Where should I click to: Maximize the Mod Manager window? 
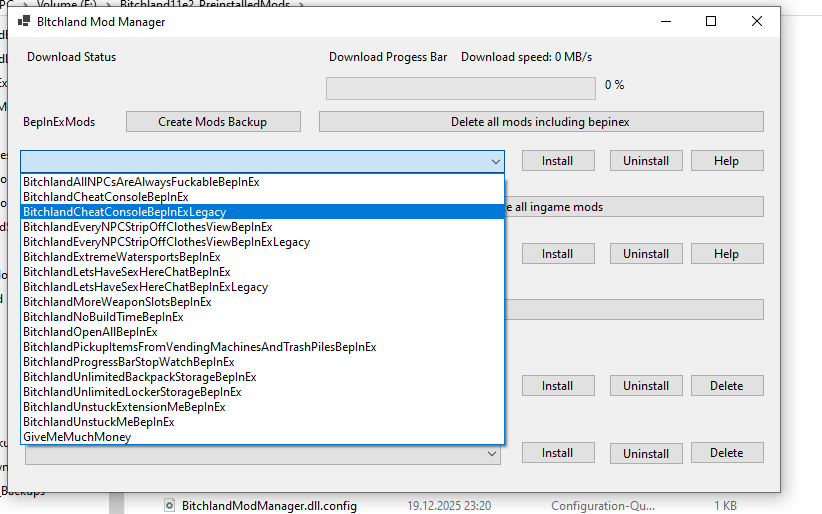point(711,21)
